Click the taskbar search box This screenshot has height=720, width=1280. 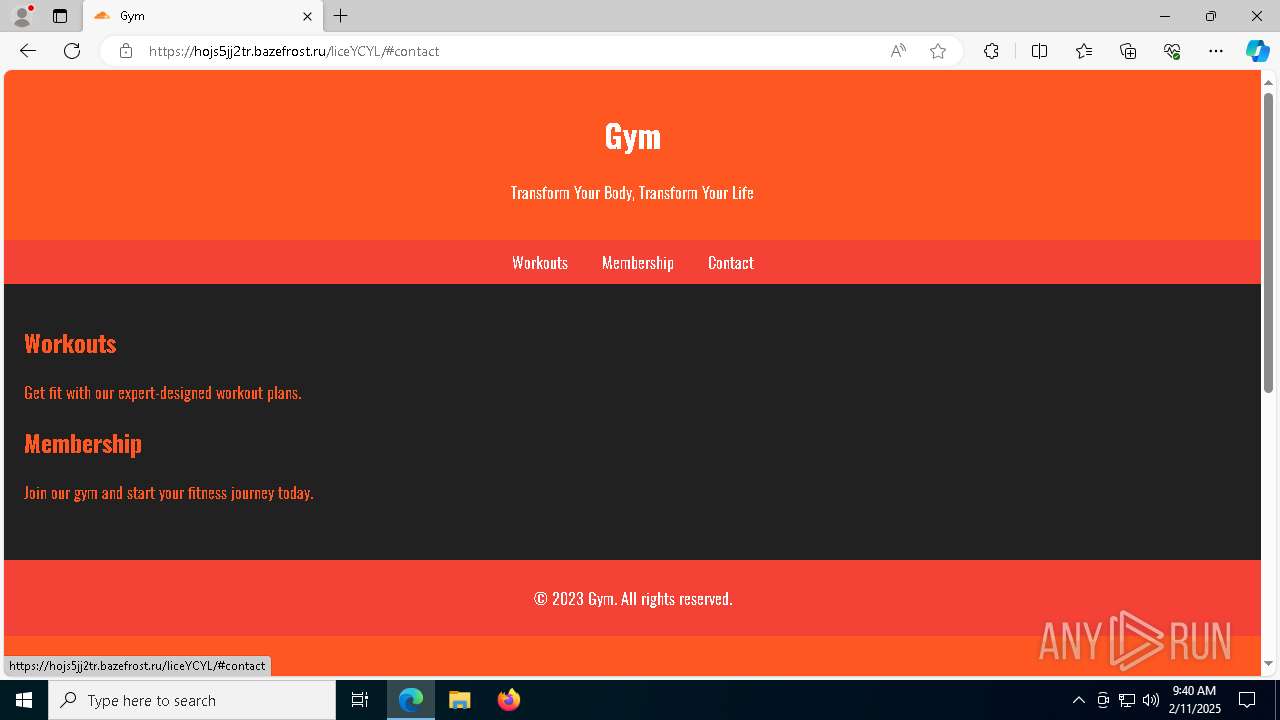[x=192, y=700]
